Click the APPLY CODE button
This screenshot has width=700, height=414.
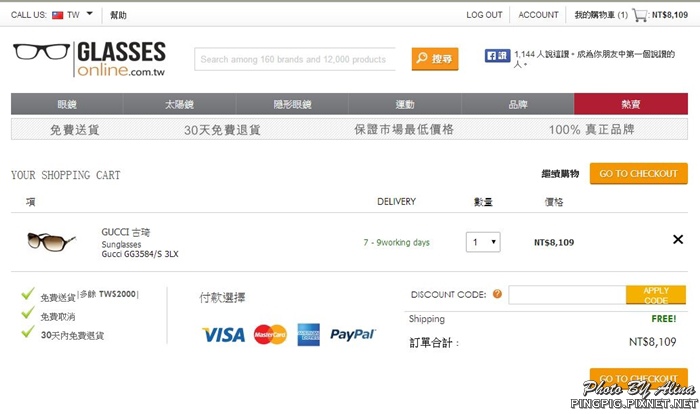click(x=656, y=295)
